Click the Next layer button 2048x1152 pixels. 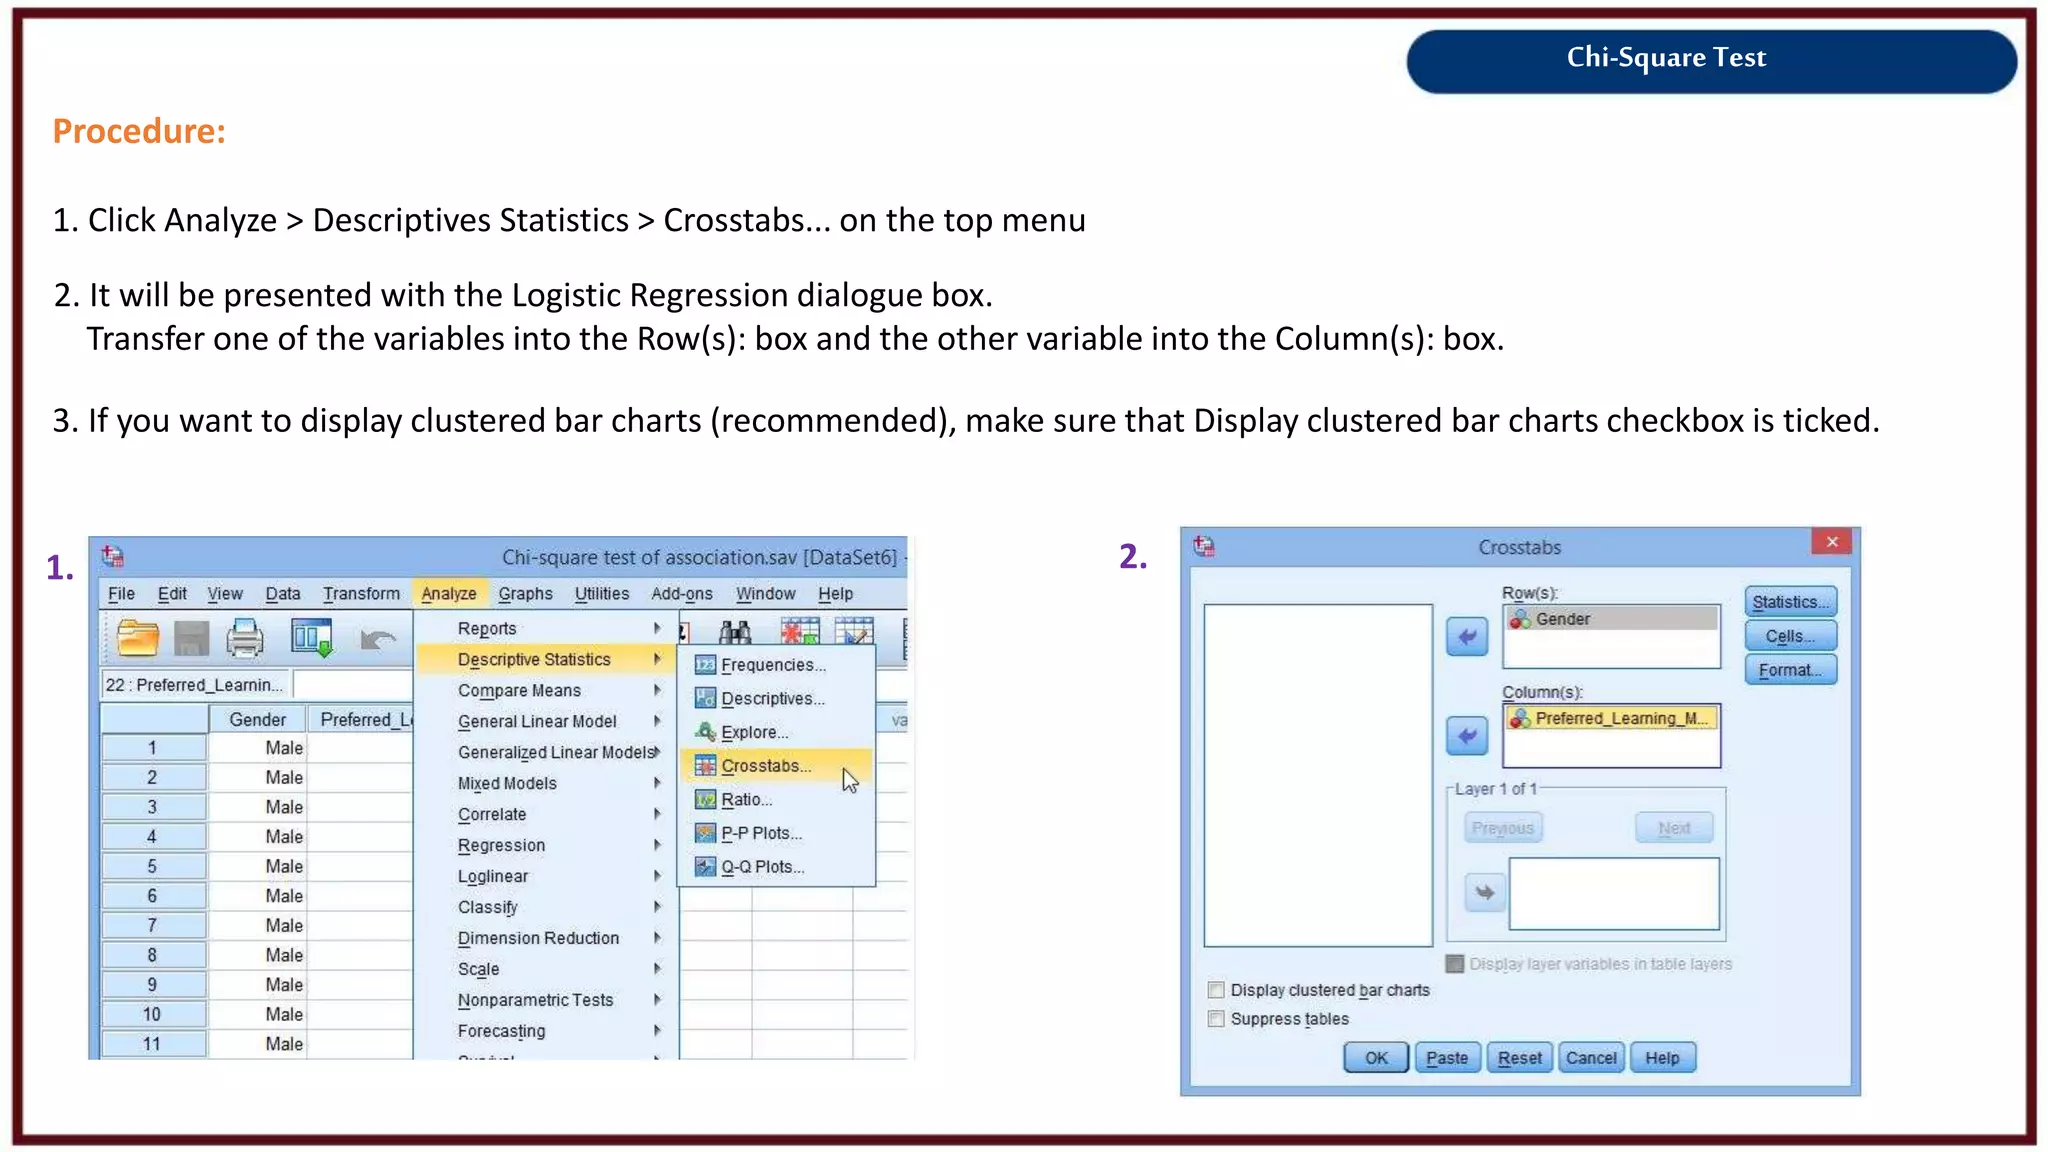[x=1674, y=828]
